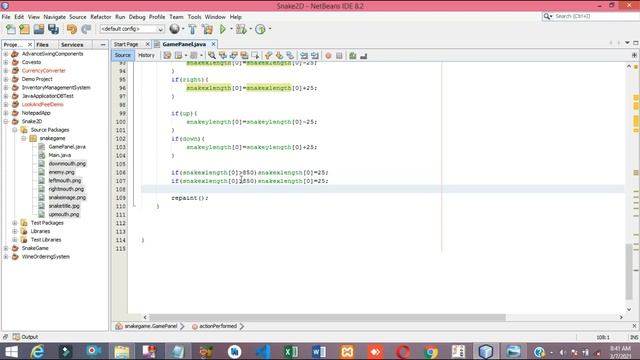Open the Output panel button
The image size is (640, 360).
(x=26, y=337)
